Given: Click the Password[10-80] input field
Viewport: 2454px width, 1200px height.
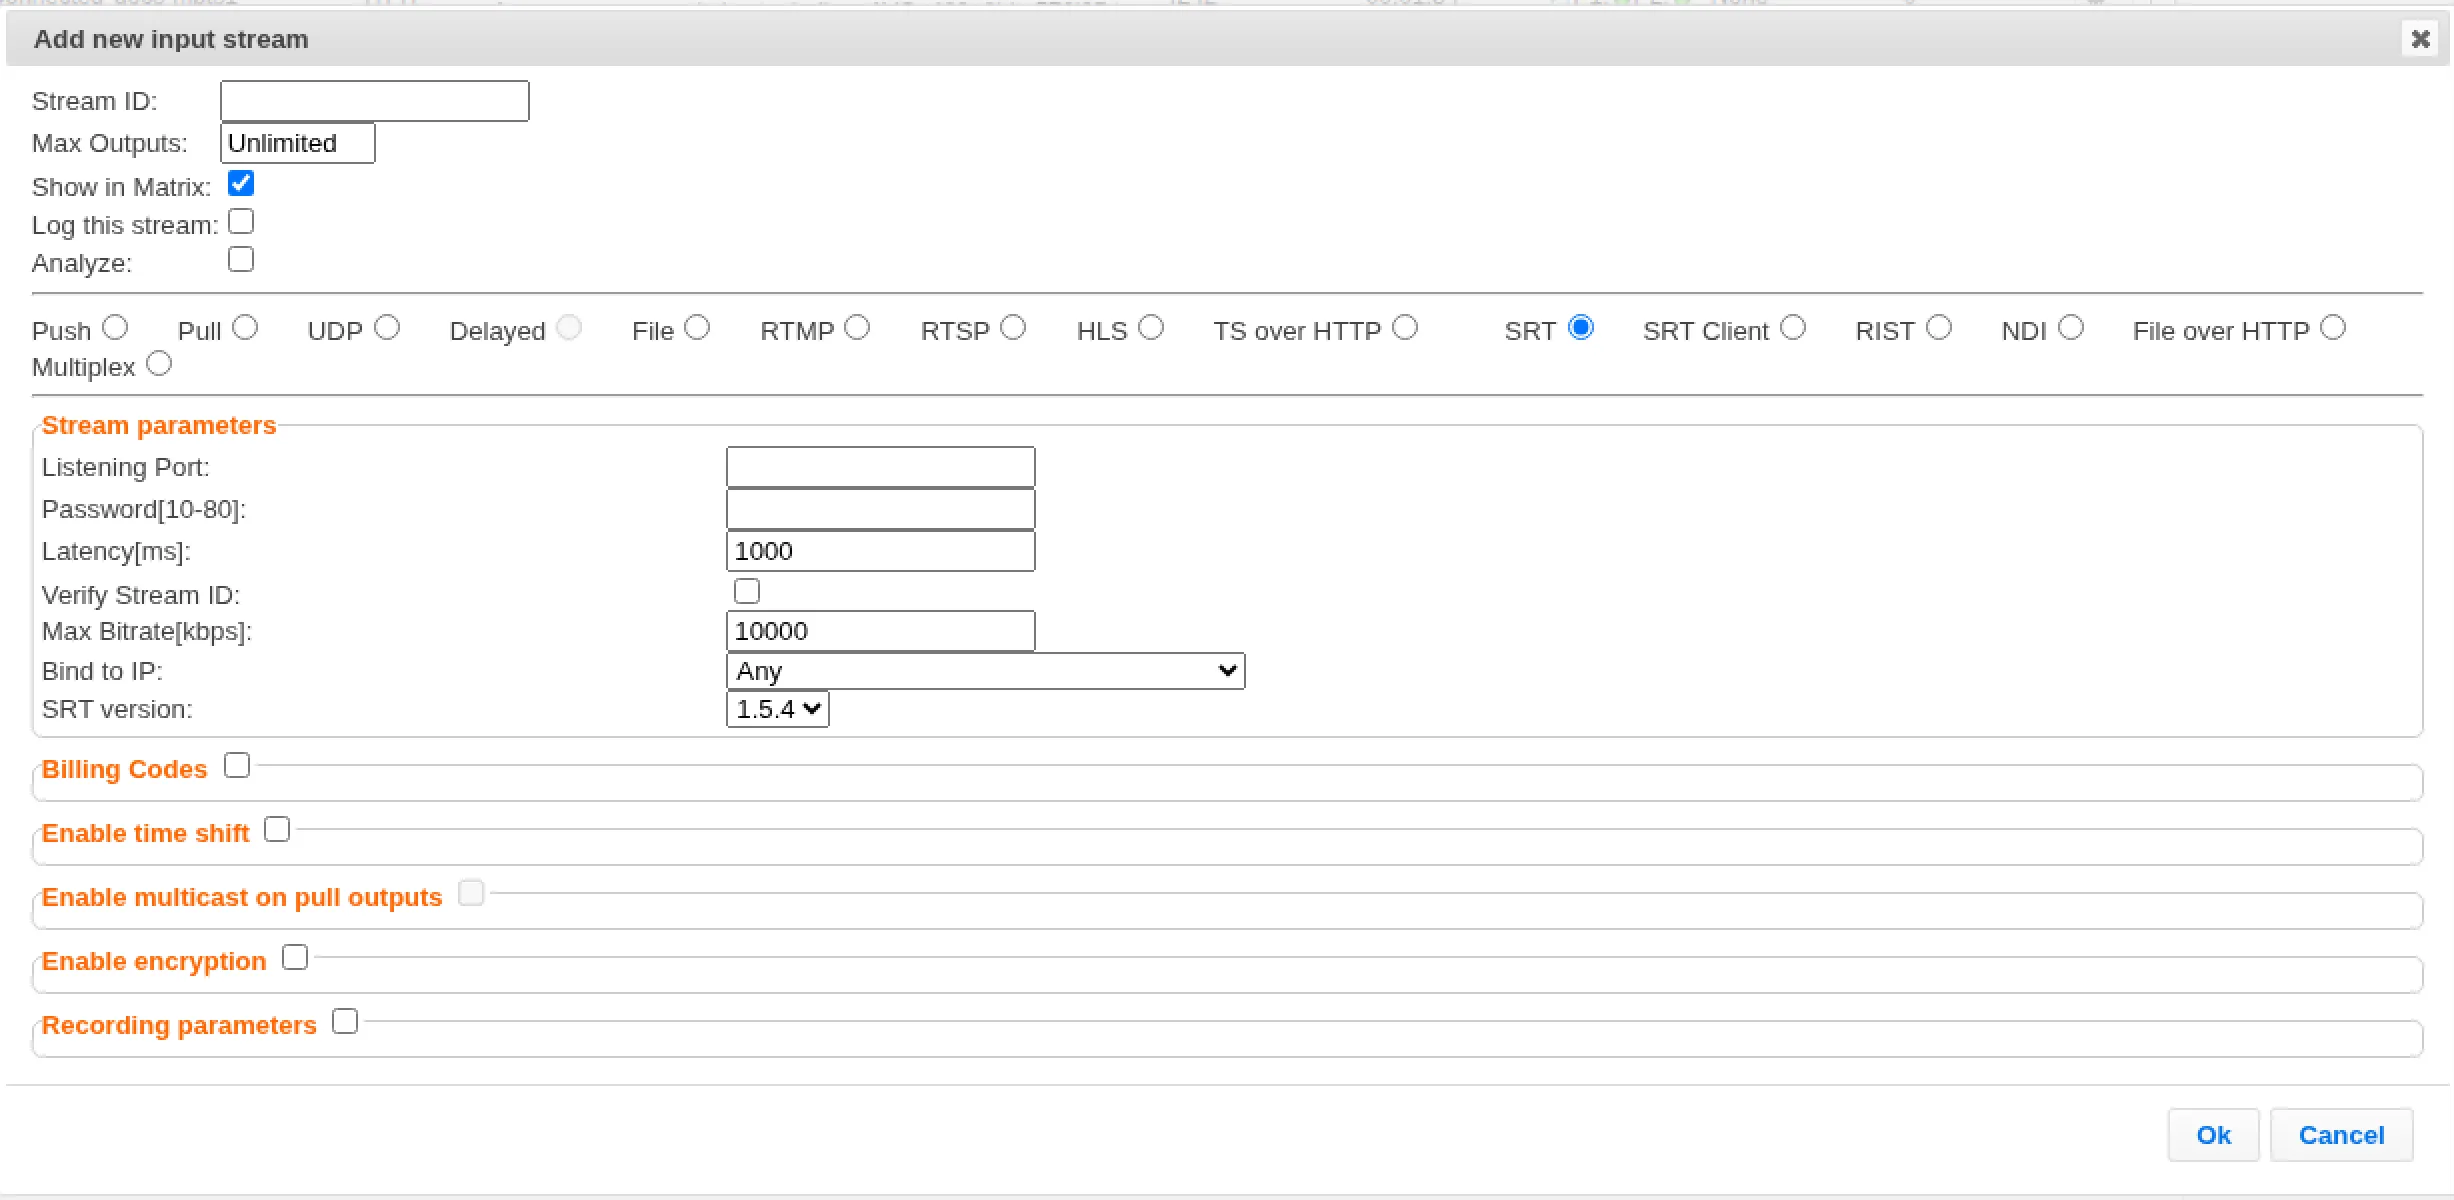Looking at the screenshot, I should [x=881, y=509].
